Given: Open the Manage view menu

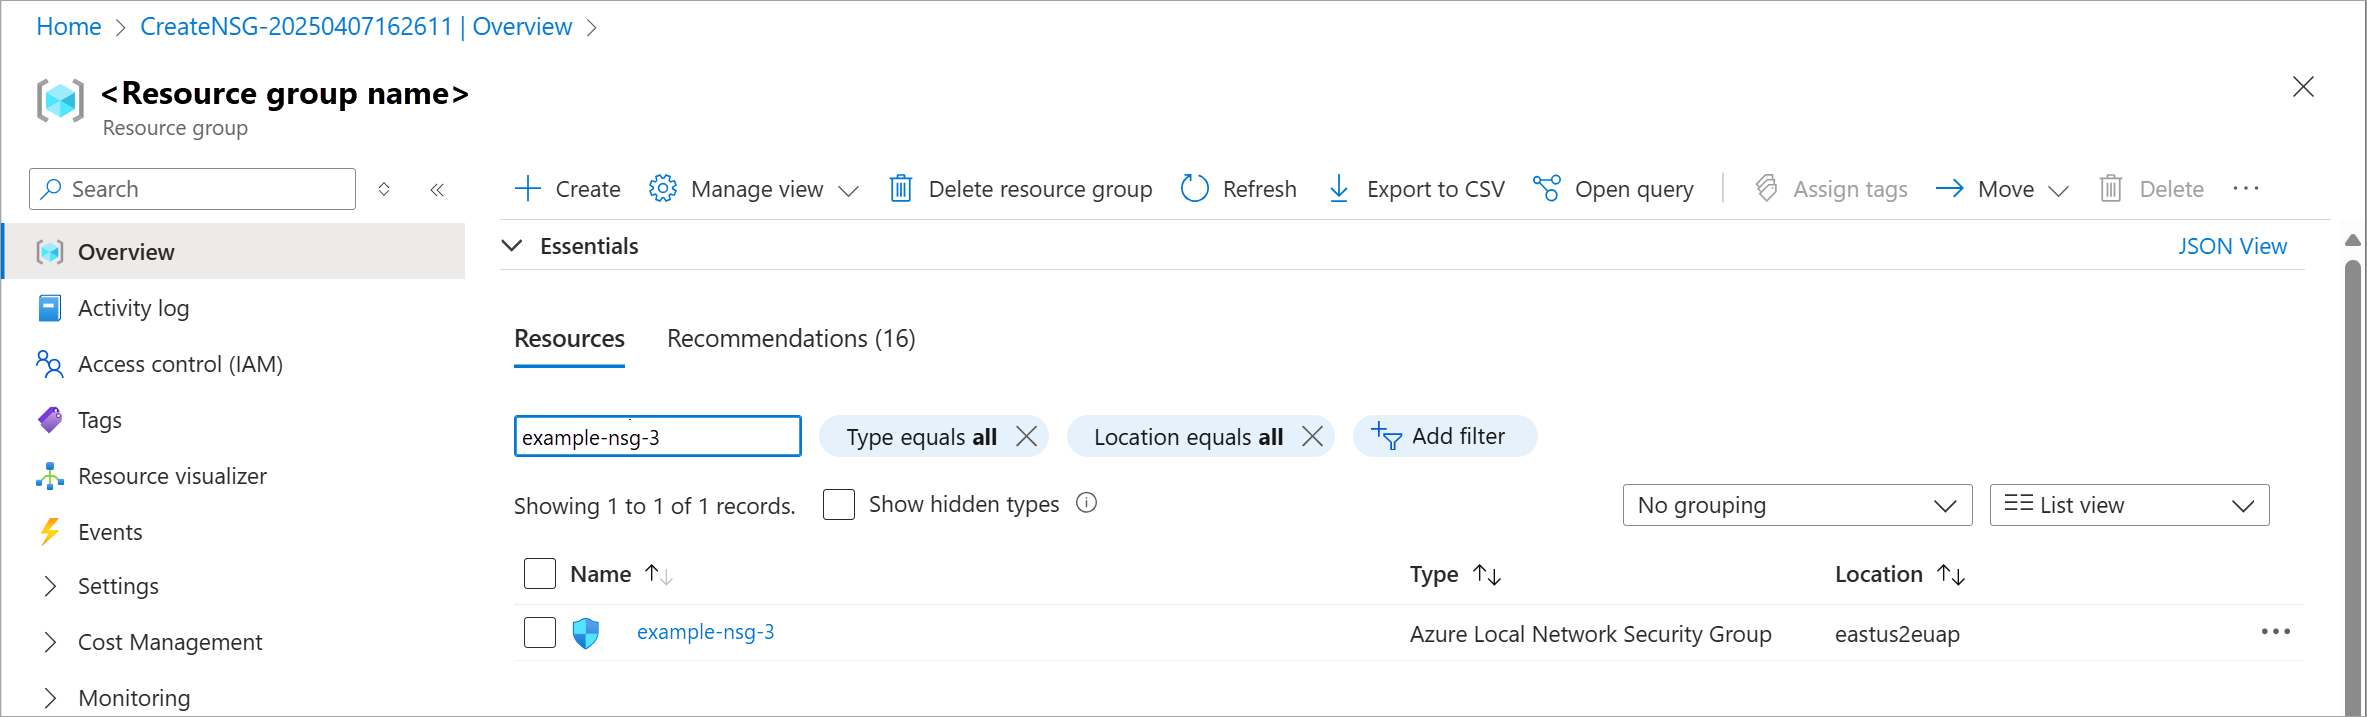Looking at the screenshot, I should pyautogui.click(x=755, y=189).
